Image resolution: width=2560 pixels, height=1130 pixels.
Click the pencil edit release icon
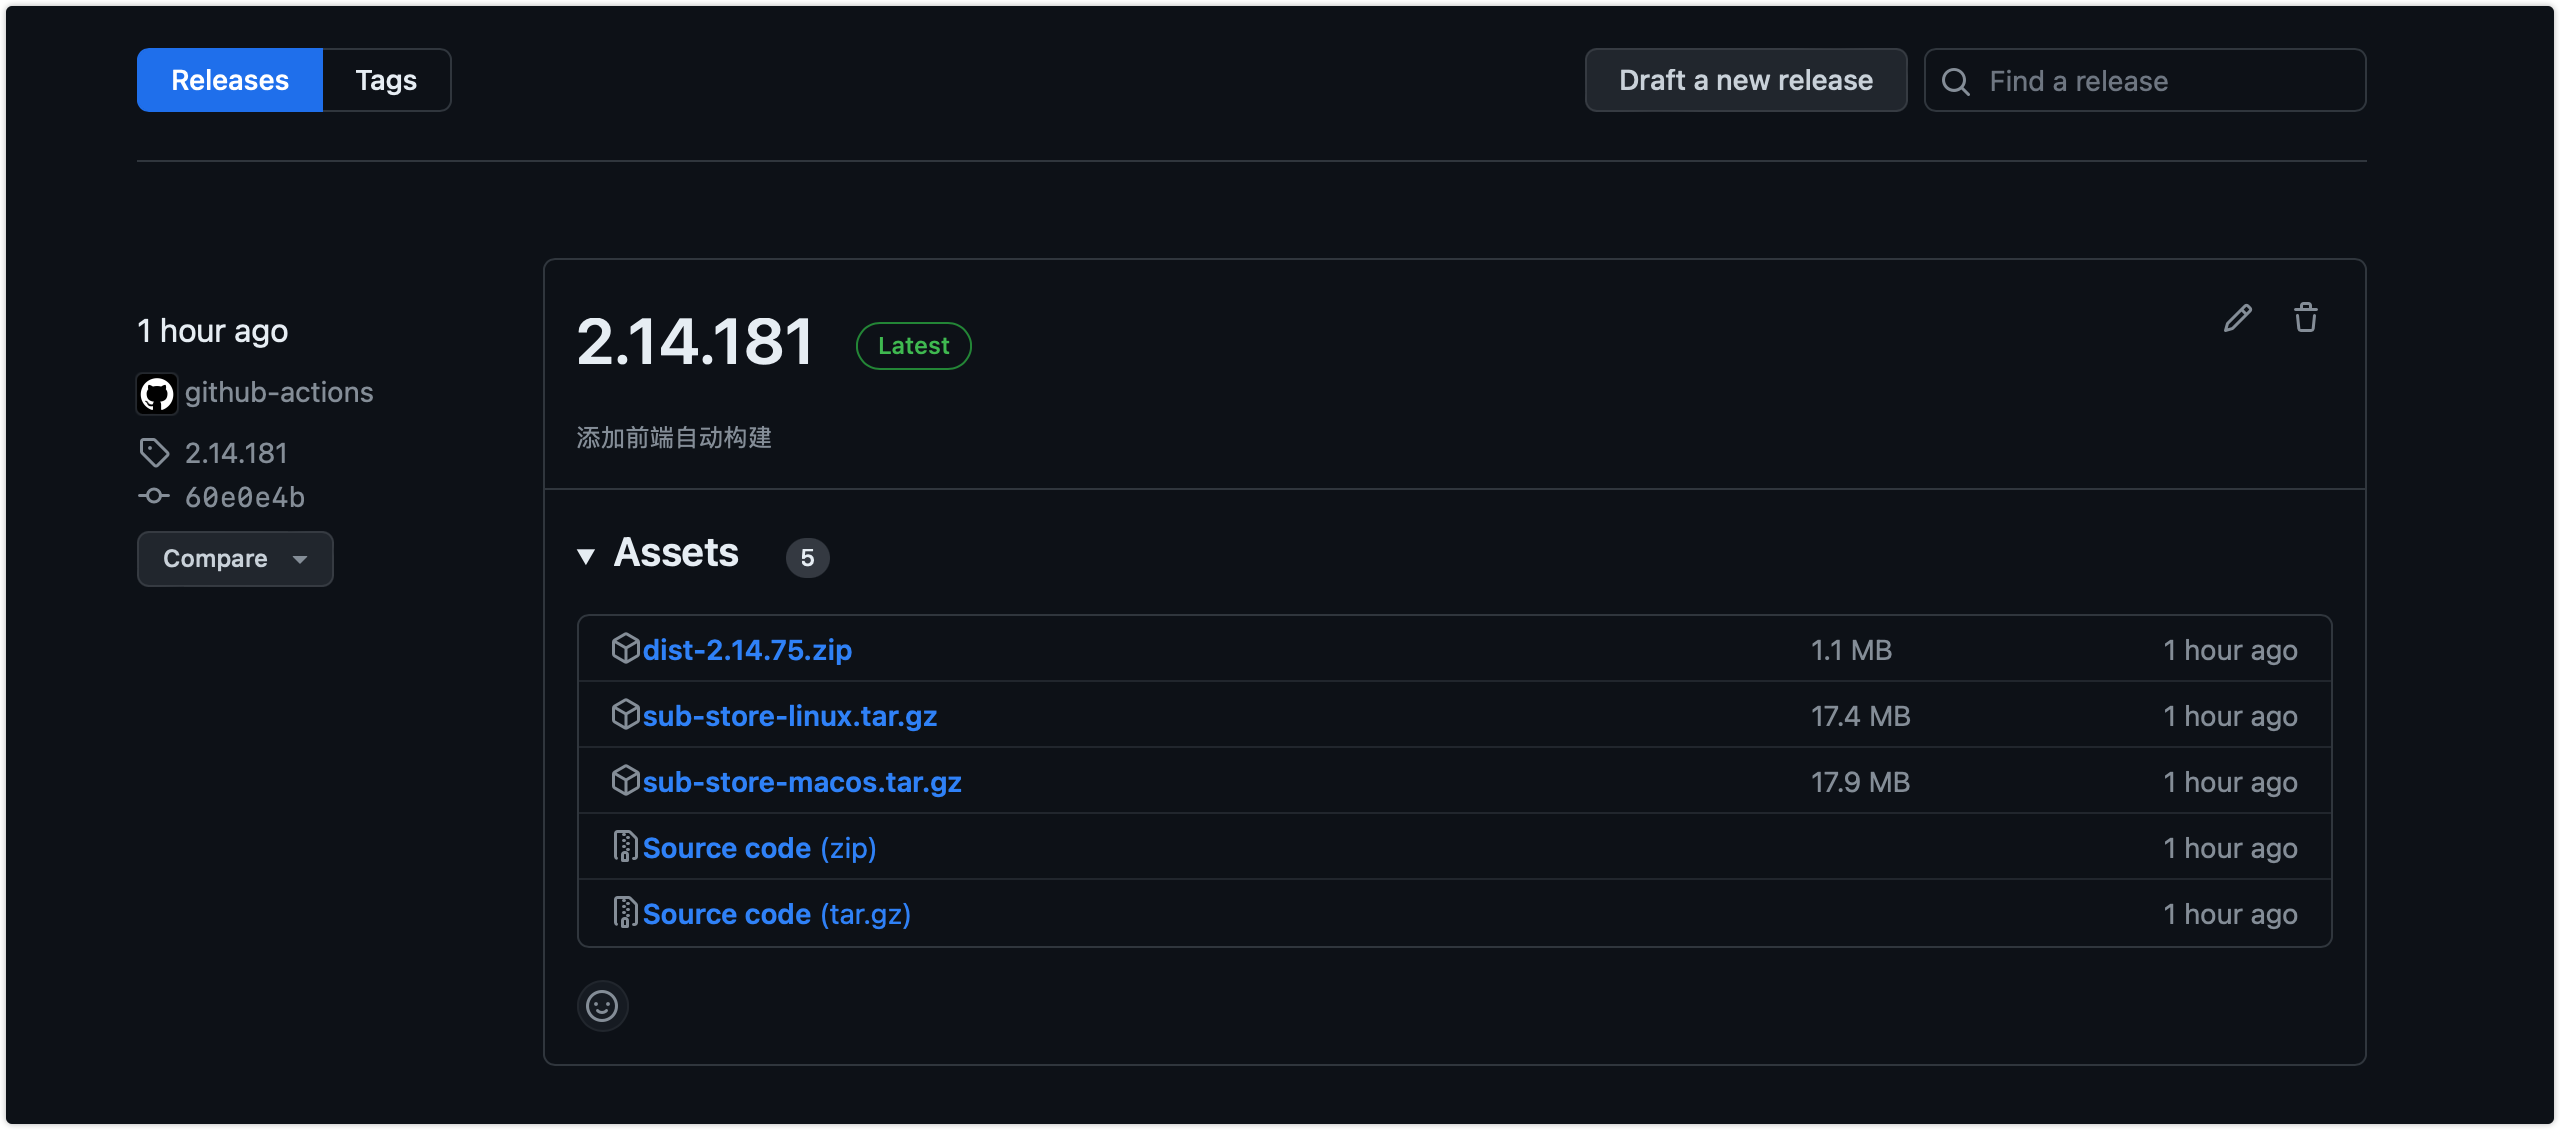2238,319
